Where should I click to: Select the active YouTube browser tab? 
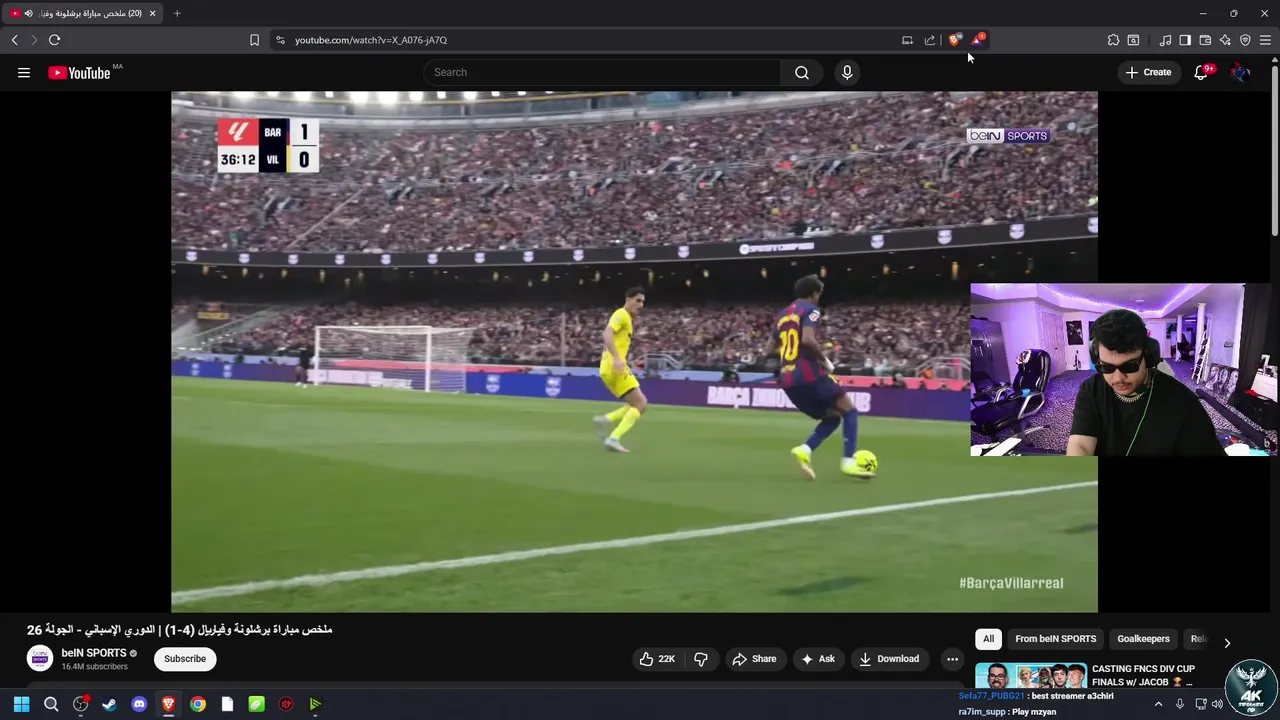[82, 13]
